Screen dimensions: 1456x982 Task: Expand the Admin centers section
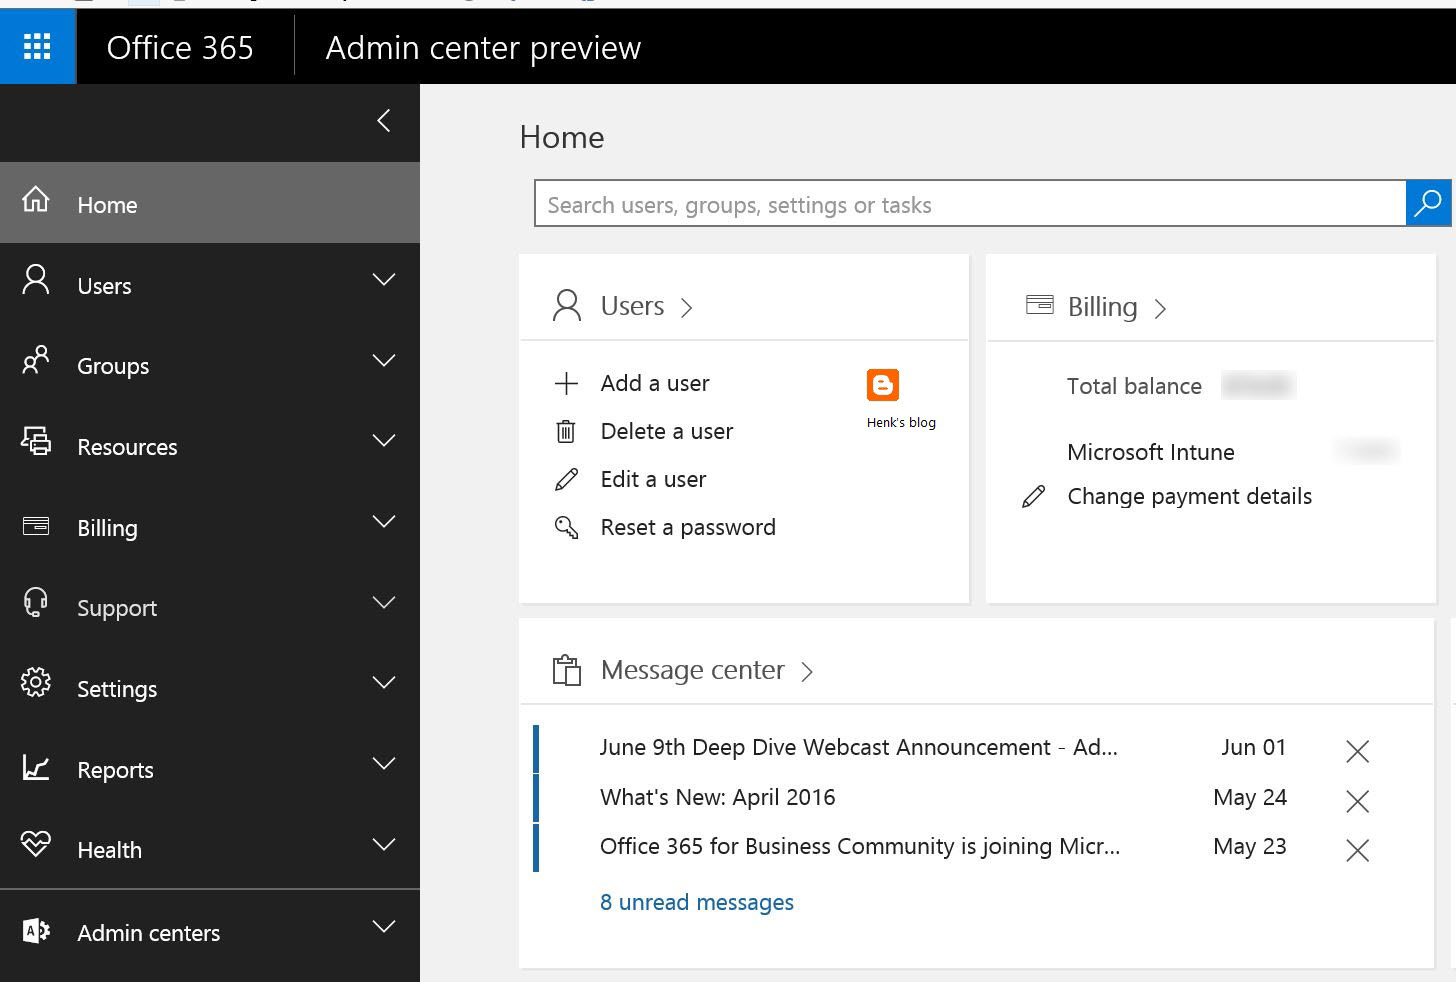384,927
